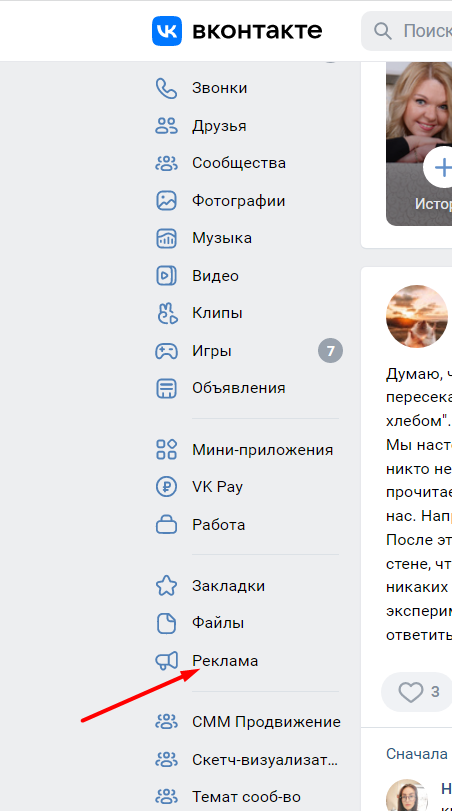Click the Темат сооб-во group icon
This screenshot has height=811, width=452.
click(167, 797)
